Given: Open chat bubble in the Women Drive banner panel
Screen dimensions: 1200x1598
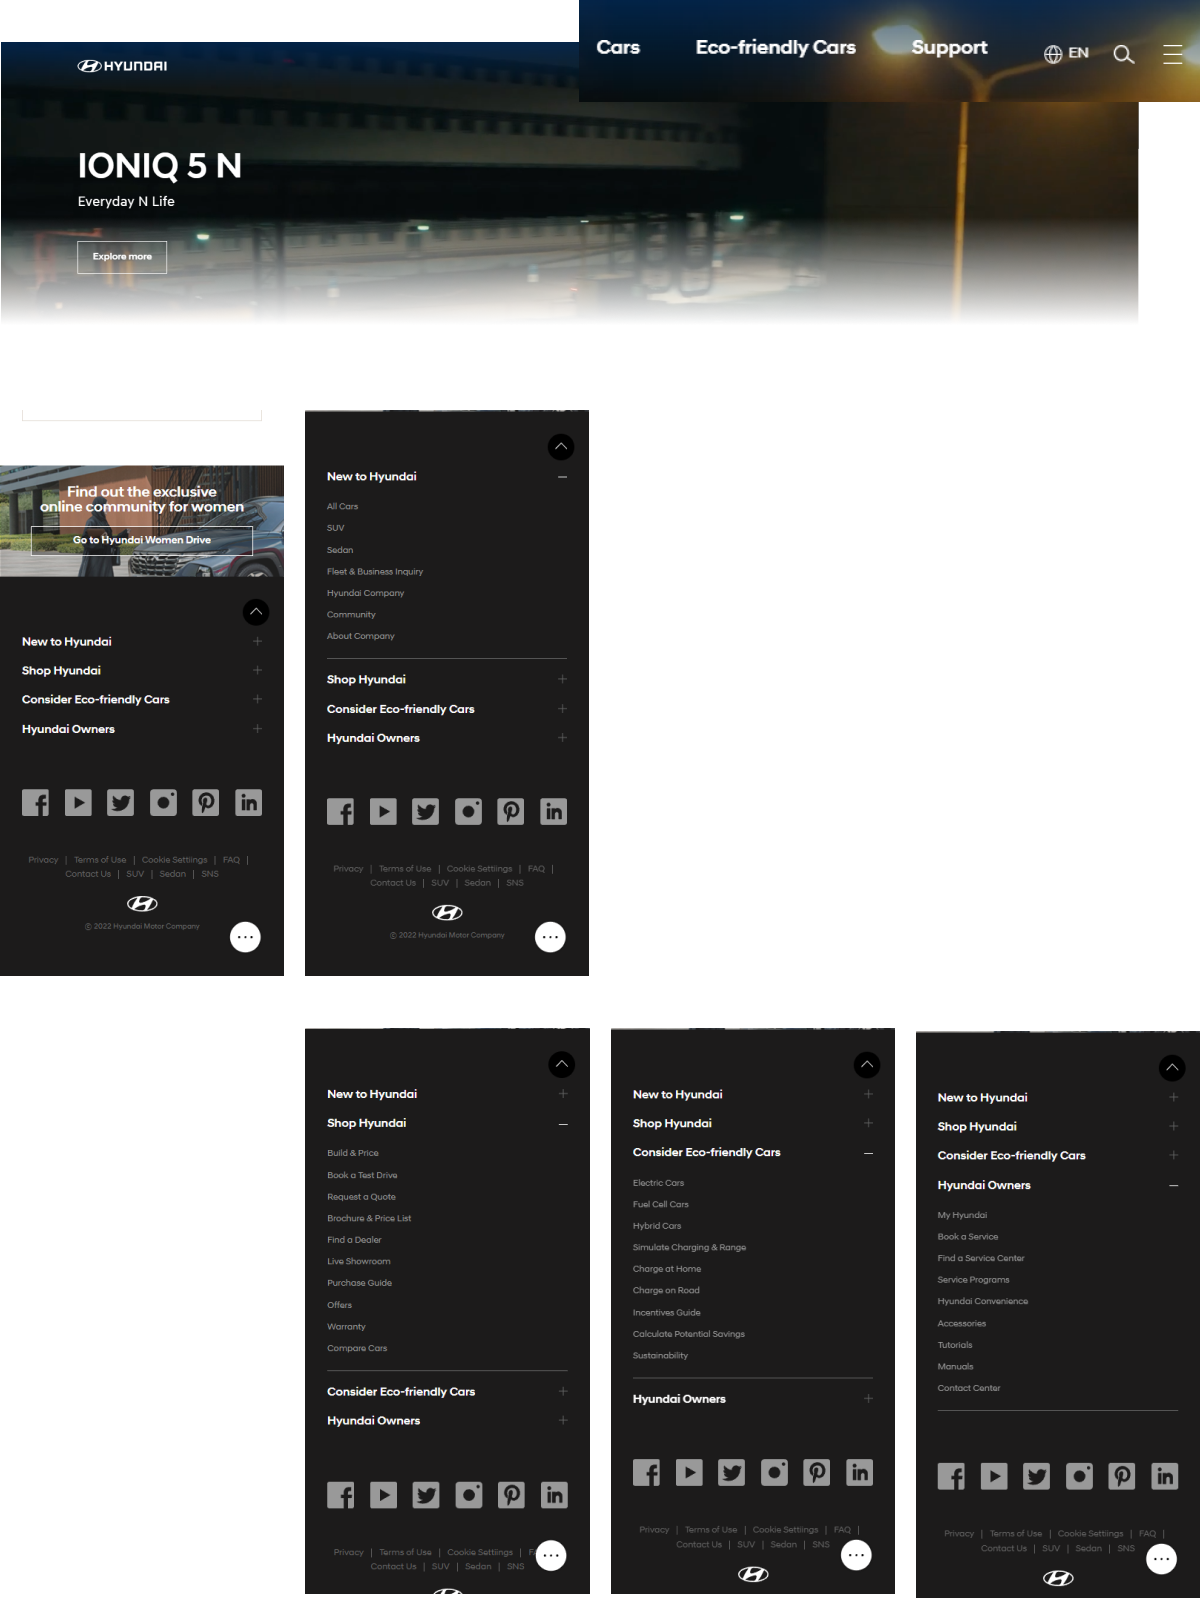Looking at the screenshot, I should pos(245,937).
